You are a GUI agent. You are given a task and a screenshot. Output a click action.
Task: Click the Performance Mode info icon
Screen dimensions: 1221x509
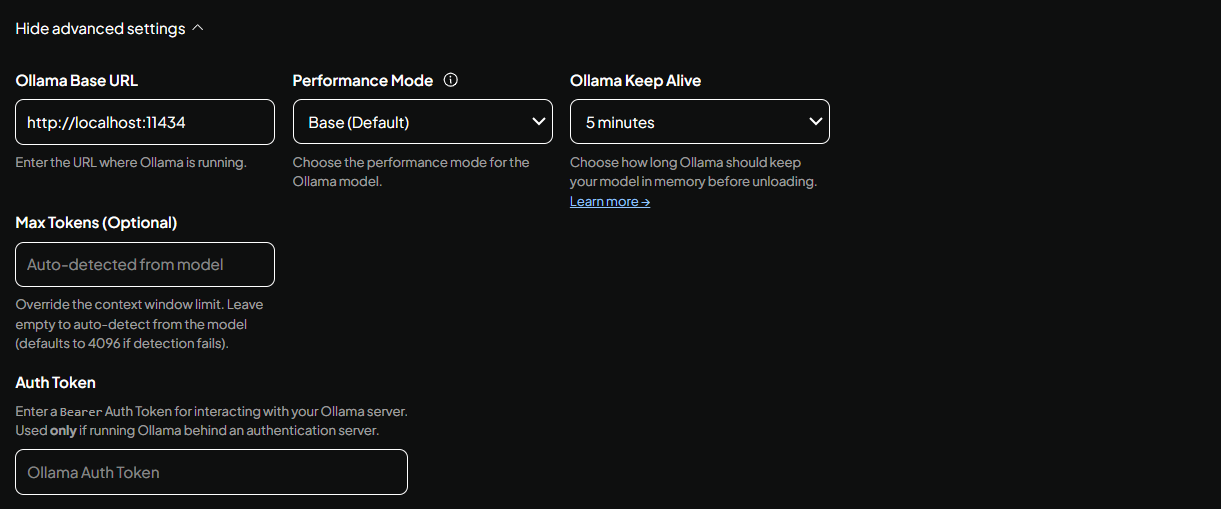(x=450, y=80)
